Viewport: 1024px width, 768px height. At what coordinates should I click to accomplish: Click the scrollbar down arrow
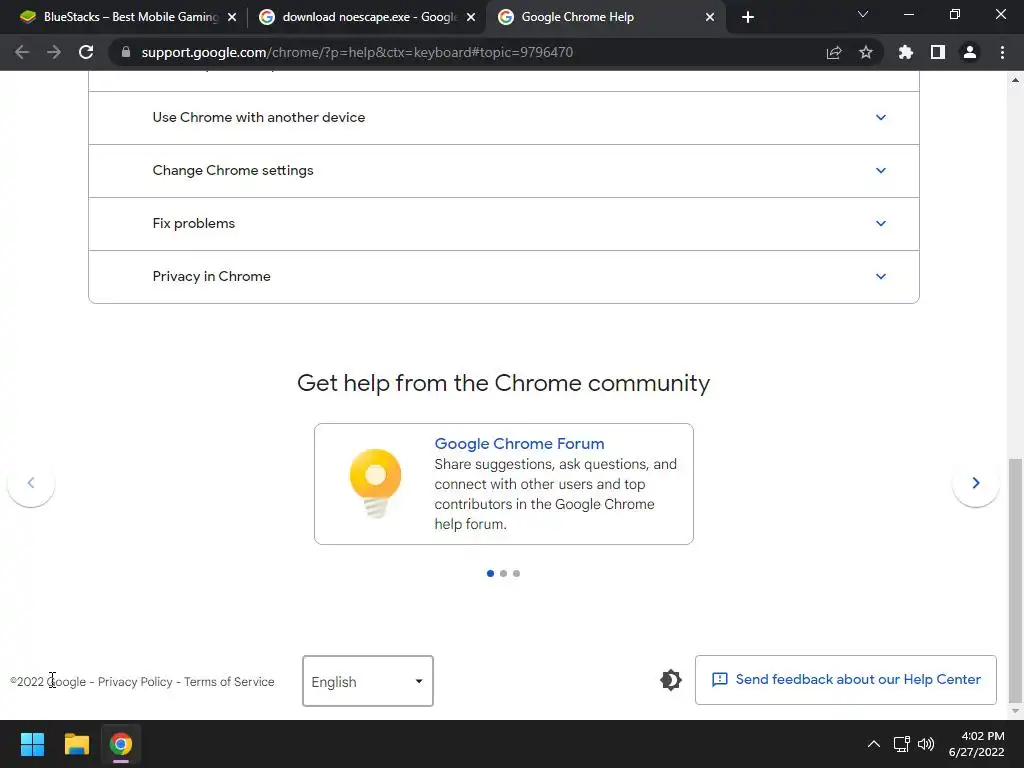1015,711
